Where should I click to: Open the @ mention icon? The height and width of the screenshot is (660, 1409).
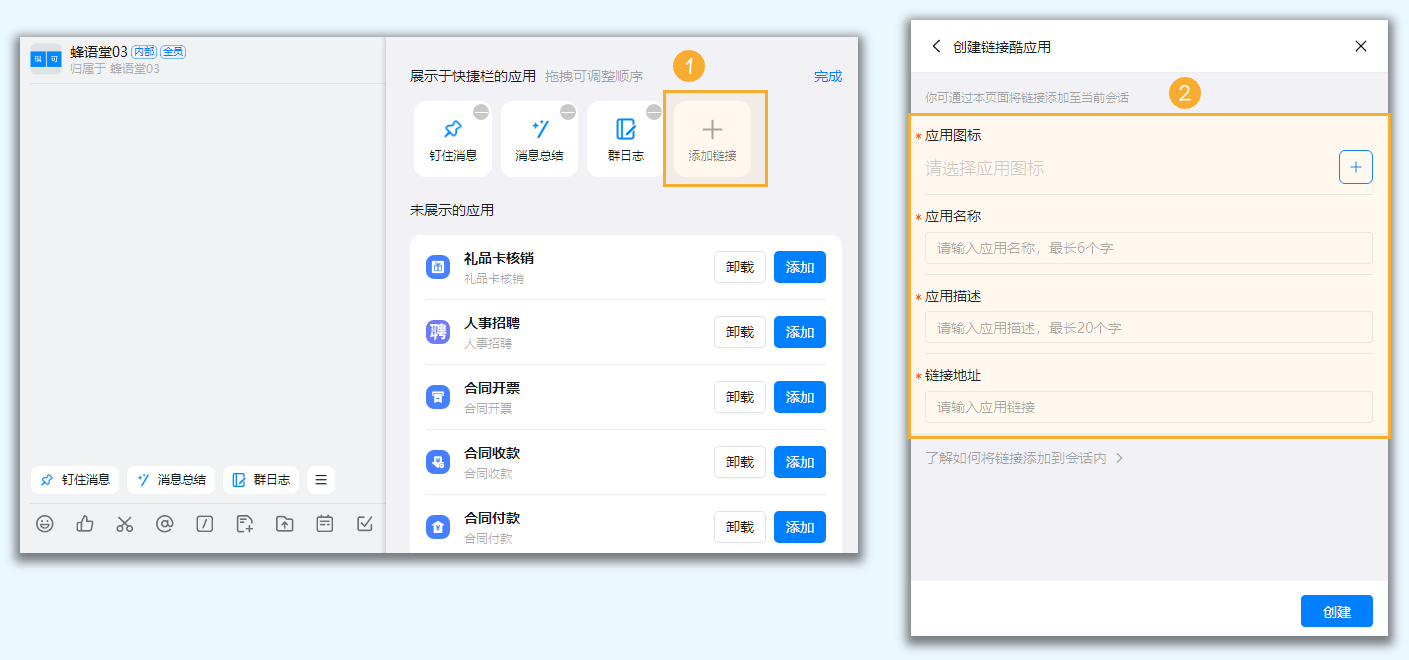(x=164, y=523)
